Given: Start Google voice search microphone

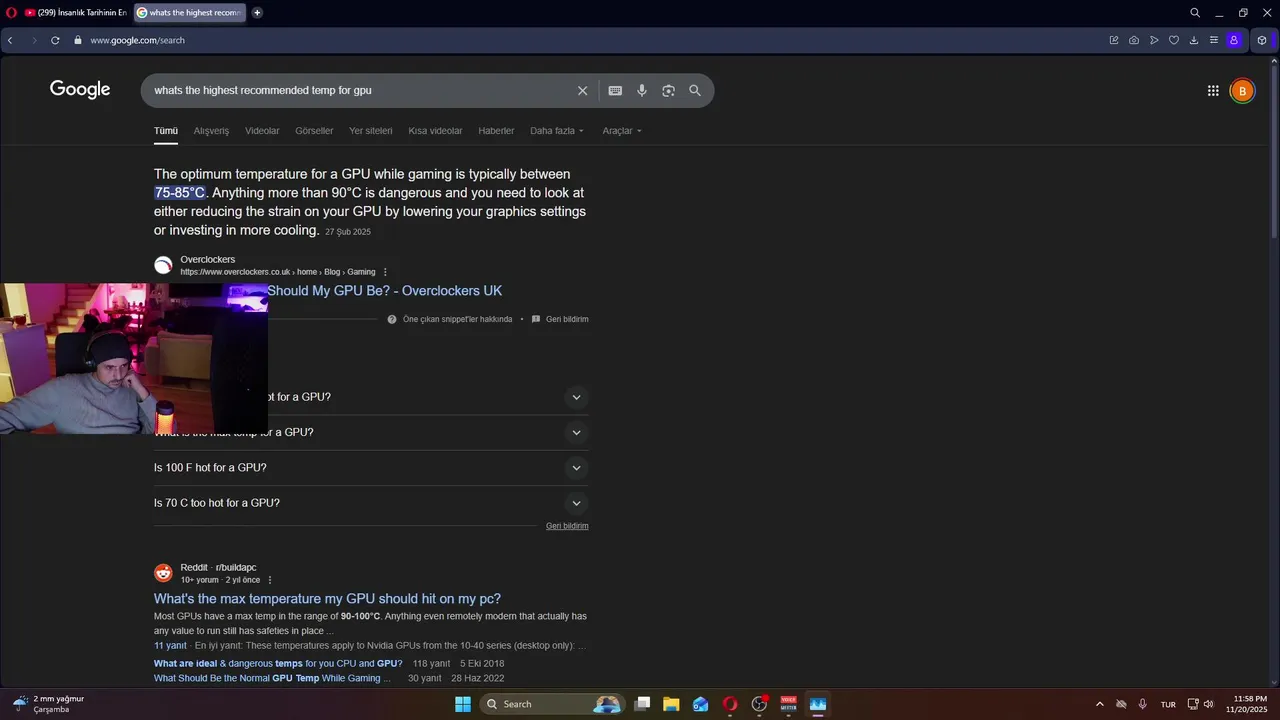Looking at the screenshot, I should [x=642, y=90].
